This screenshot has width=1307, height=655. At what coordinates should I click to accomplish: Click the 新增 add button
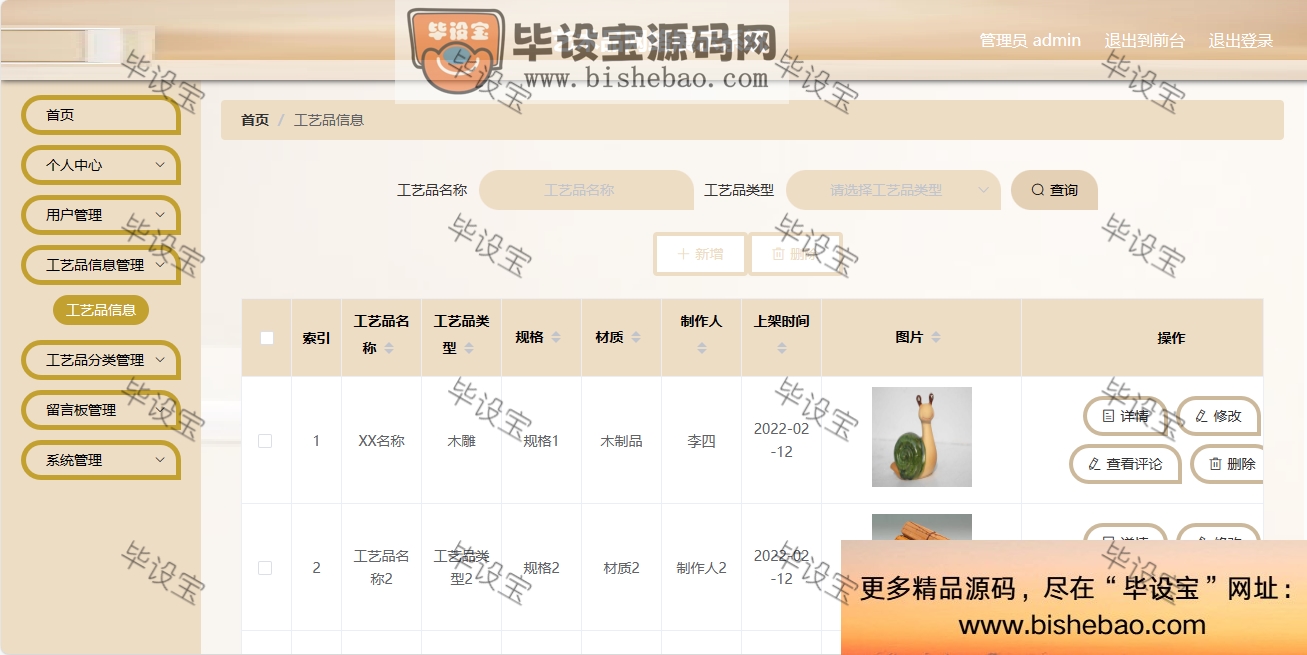[x=700, y=254]
